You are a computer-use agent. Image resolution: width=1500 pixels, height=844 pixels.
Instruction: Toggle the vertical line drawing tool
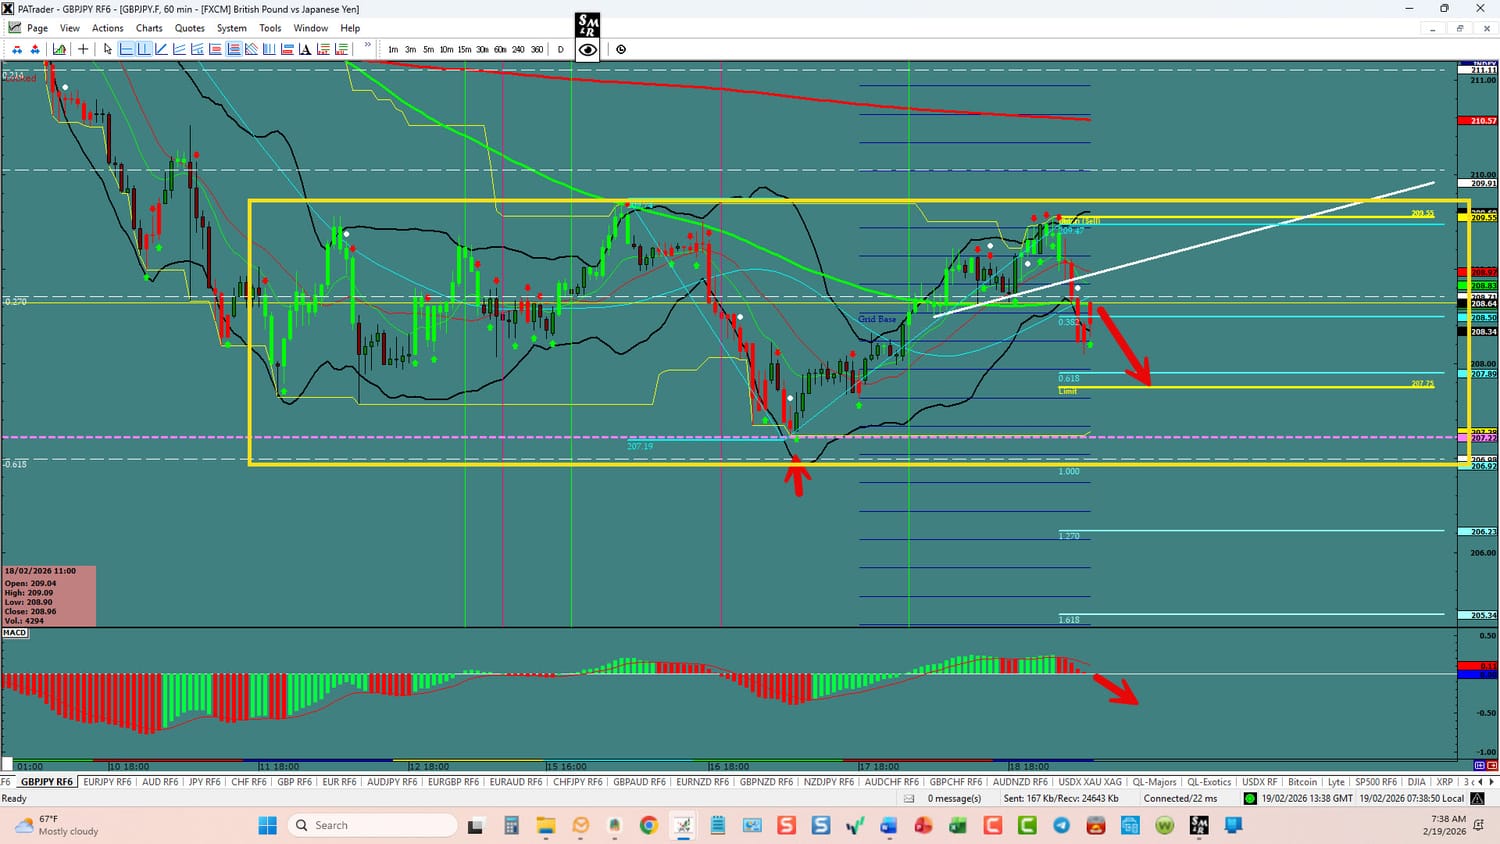click(x=144, y=49)
